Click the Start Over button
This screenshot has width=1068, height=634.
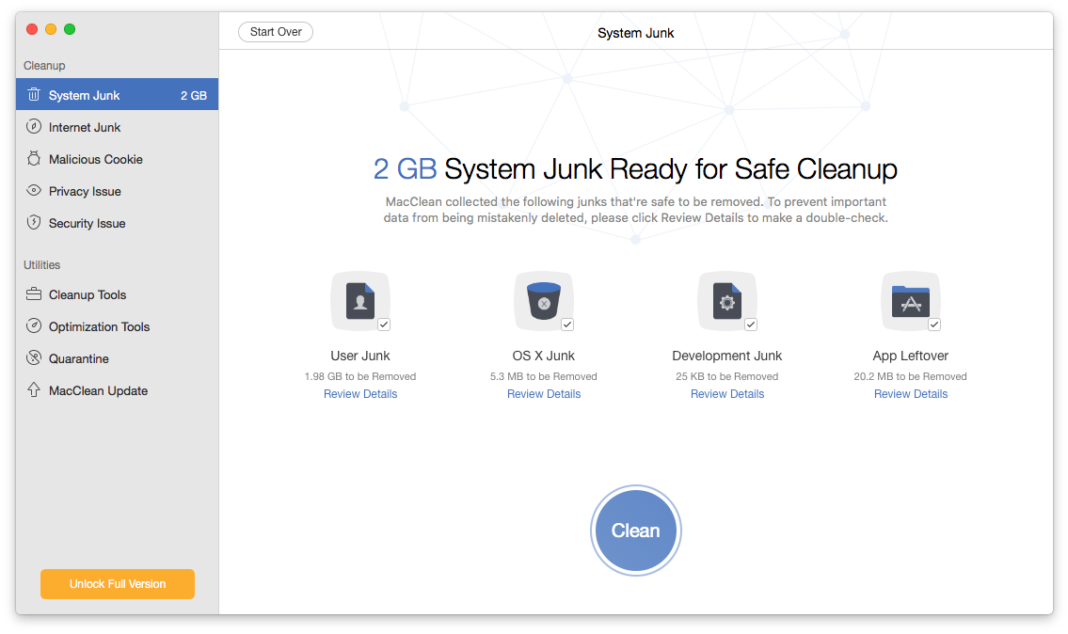[275, 31]
